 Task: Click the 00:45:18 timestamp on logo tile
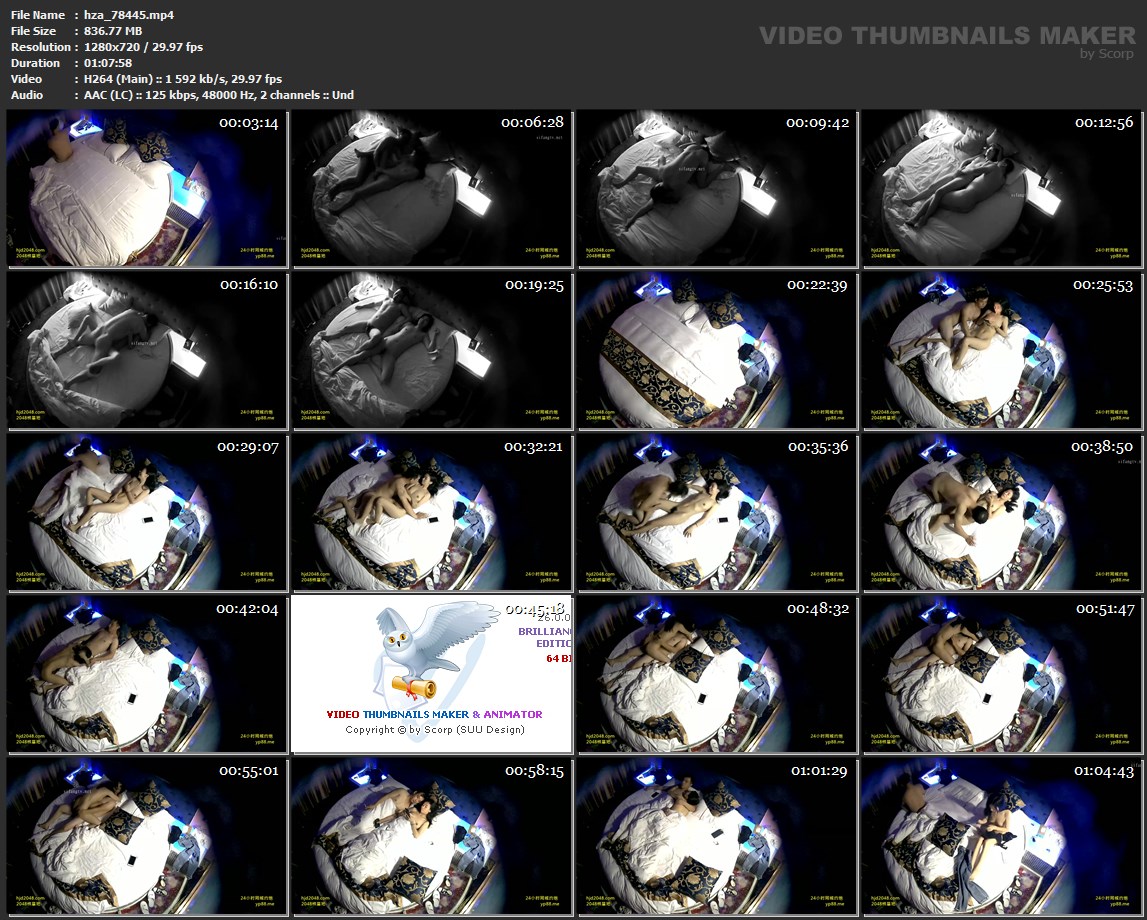click(535, 609)
